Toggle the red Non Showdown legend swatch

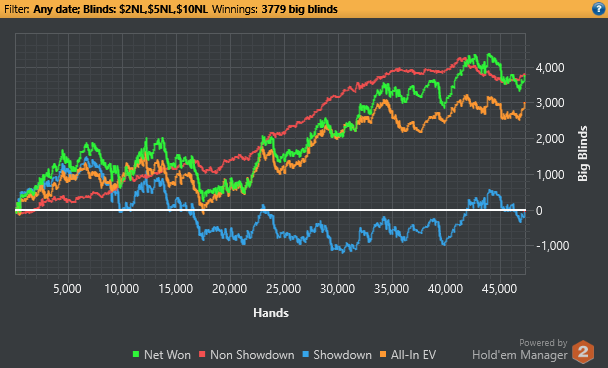pyautogui.click(x=202, y=354)
